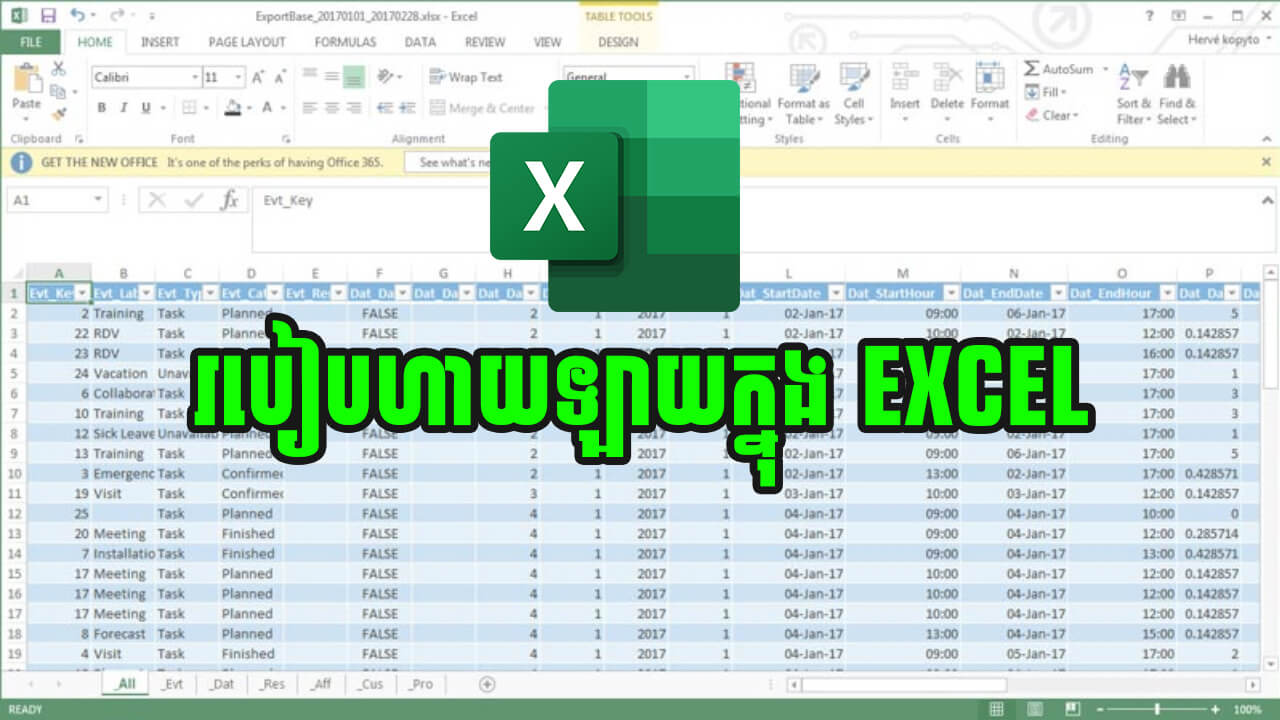
Task: Toggle Wrap Text
Action: point(466,77)
